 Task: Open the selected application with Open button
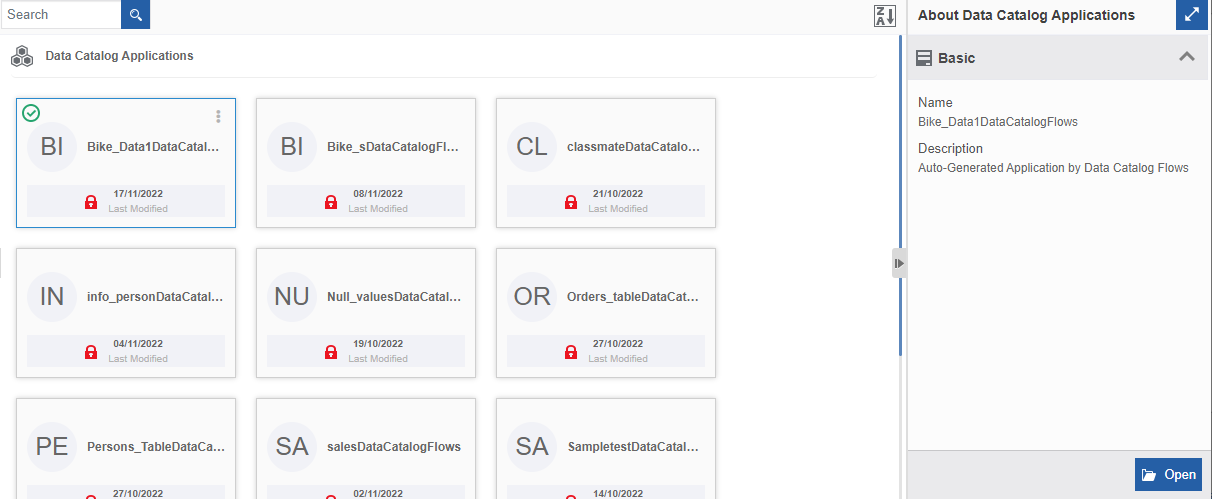[1168, 475]
